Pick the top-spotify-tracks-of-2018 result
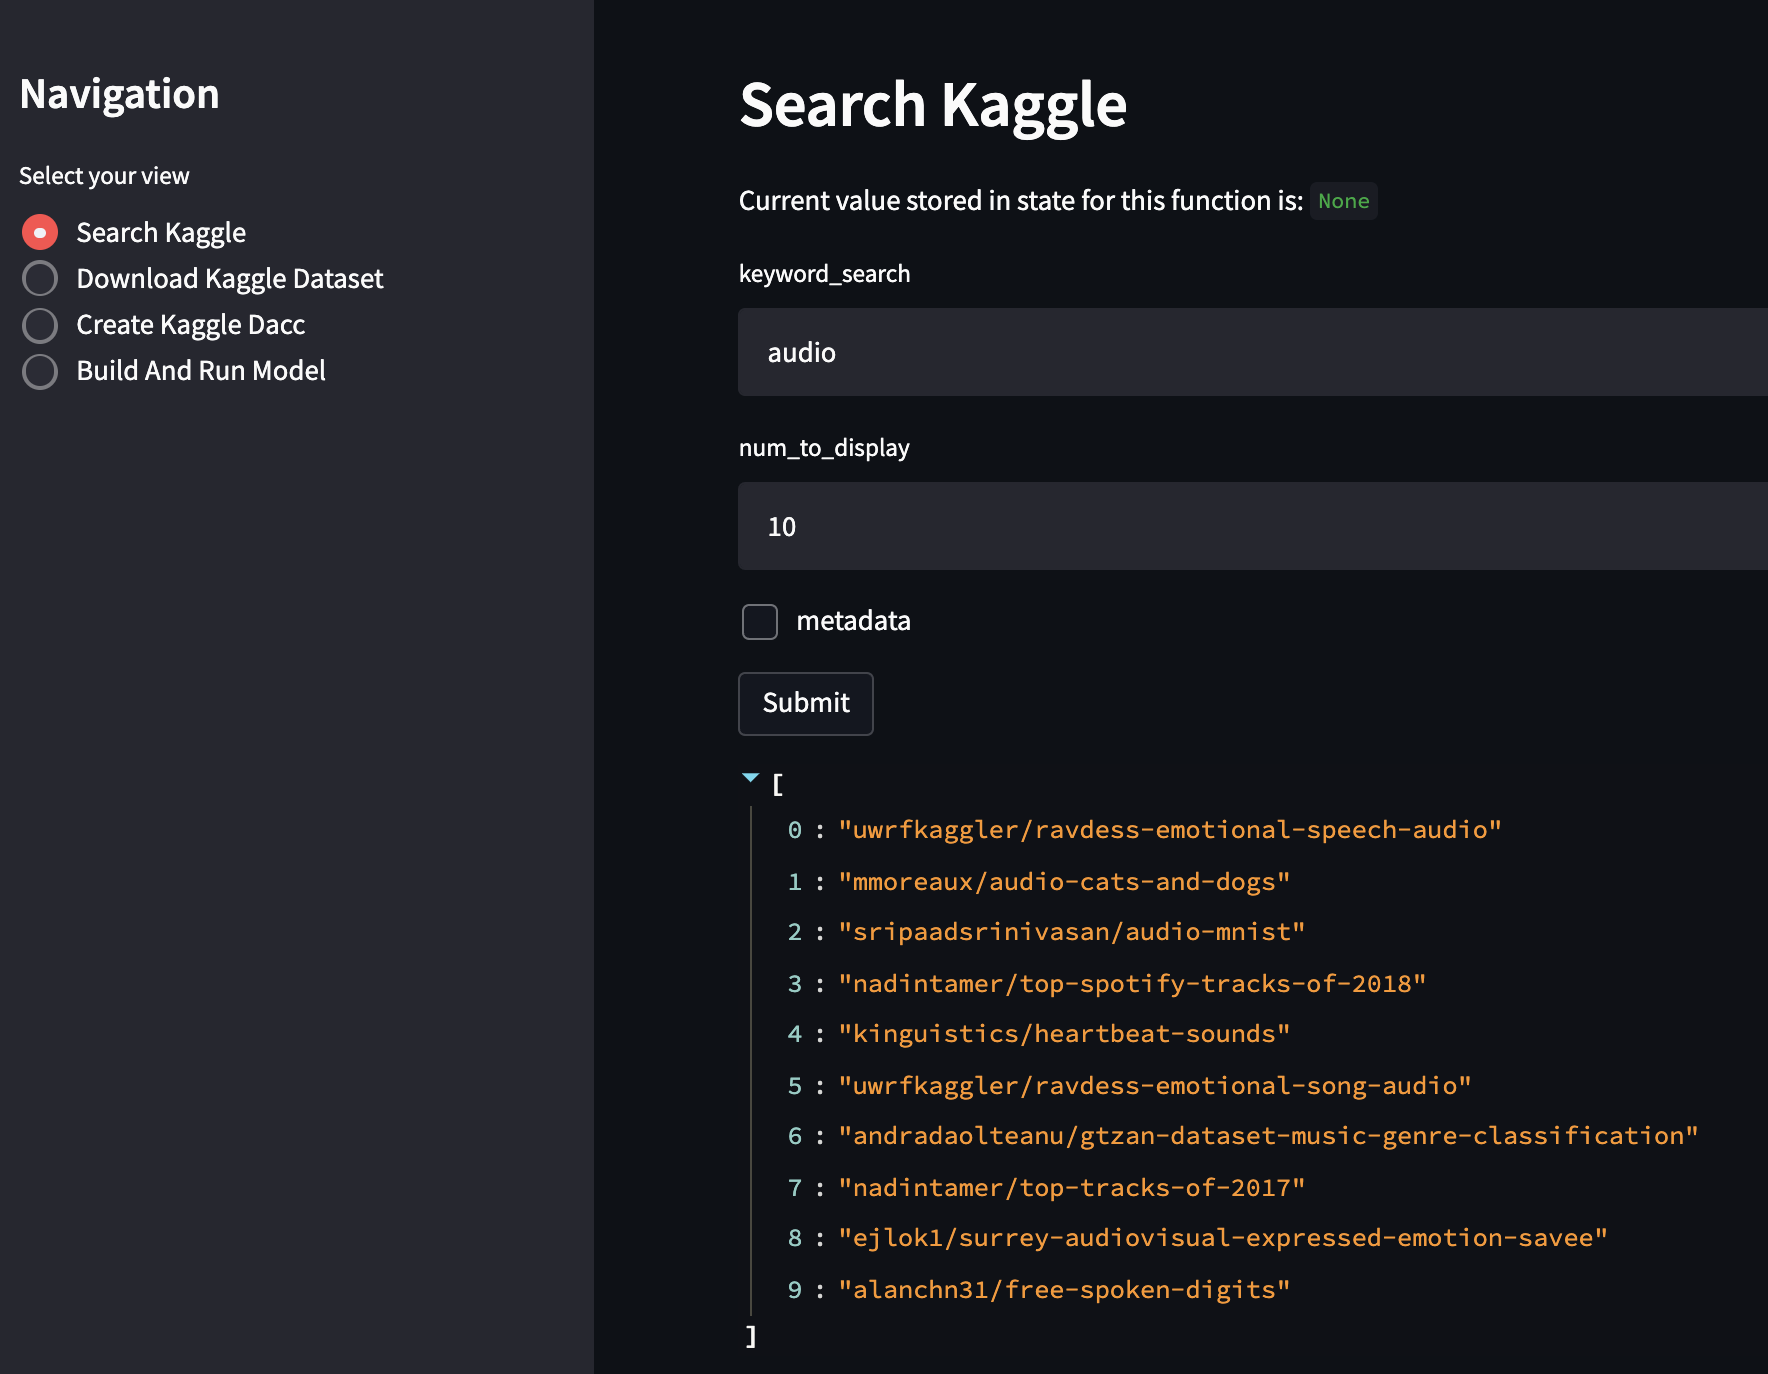Viewport: 1768px width, 1374px height. pos(1132,984)
